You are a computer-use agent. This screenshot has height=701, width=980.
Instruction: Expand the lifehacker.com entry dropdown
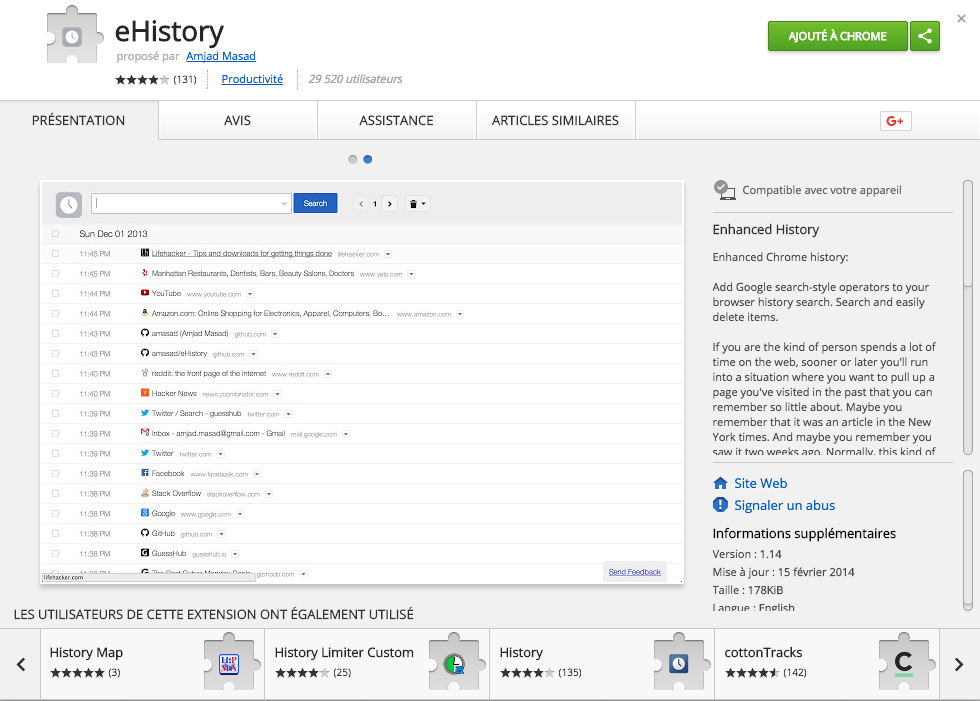pos(388,254)
